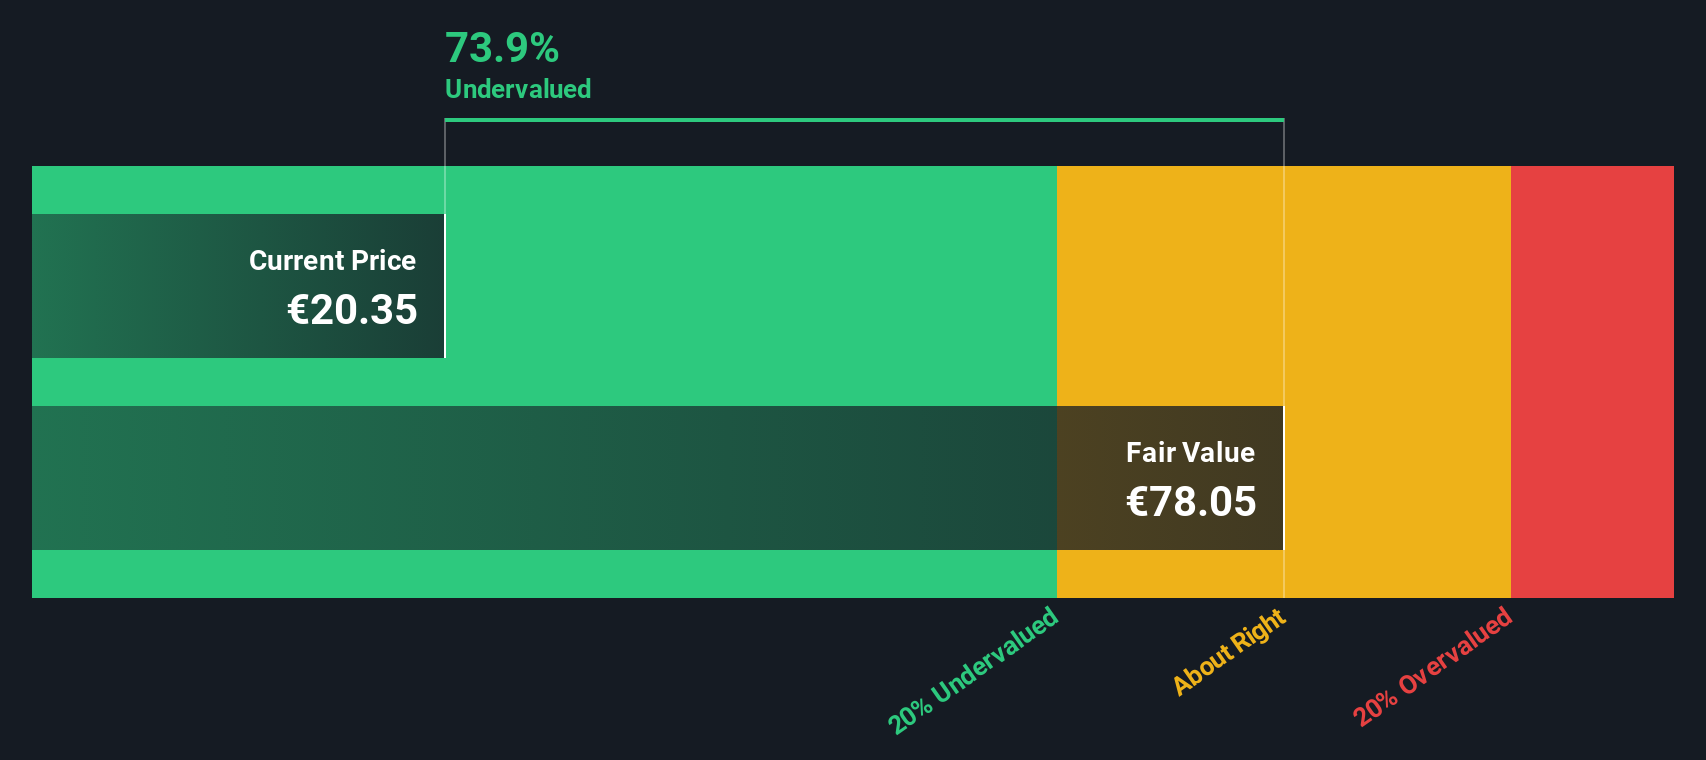
Task: Click the red overvalued zone
Action: pos(1592,380)
